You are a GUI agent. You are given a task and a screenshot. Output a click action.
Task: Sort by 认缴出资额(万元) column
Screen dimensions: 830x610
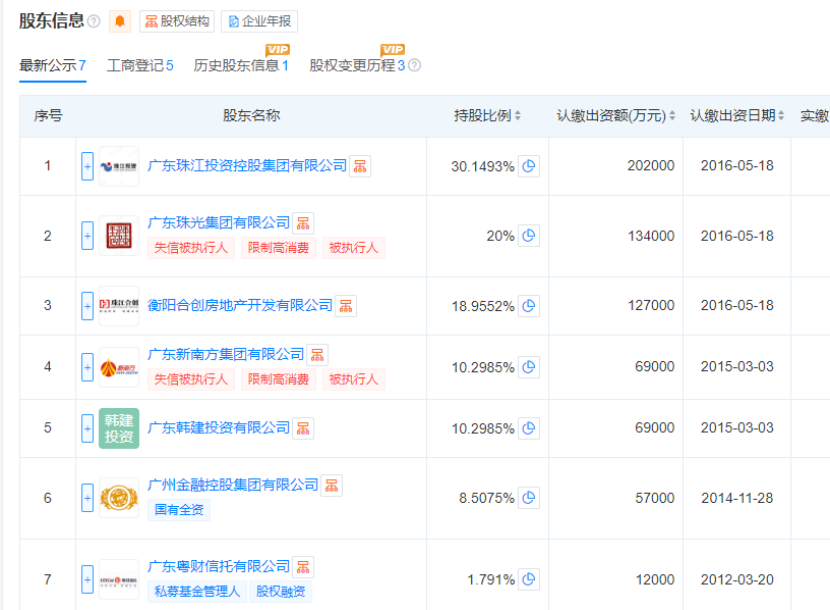(616, 116)
